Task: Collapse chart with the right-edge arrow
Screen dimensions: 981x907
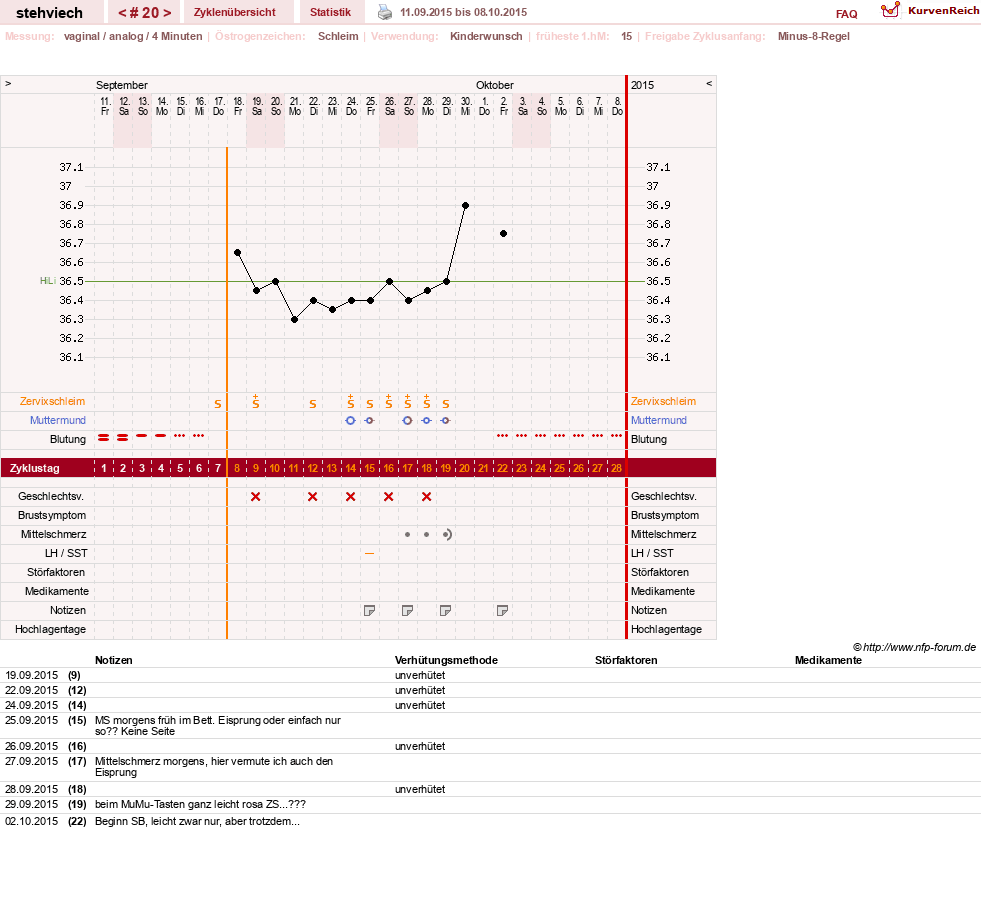Action: tap(709, 83)
